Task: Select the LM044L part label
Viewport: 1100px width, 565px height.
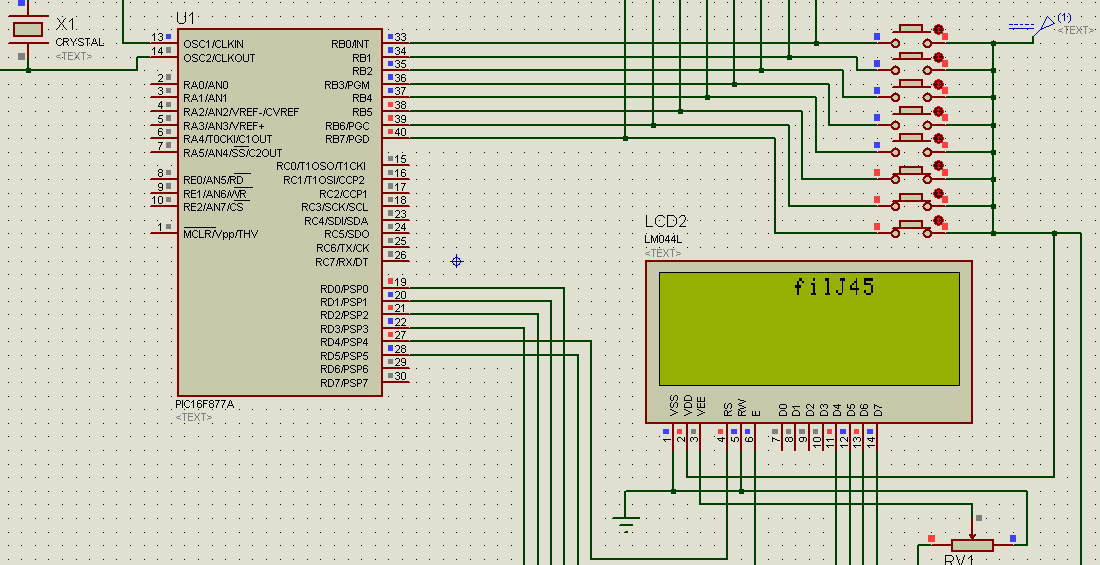Action: (x=663, y=239)
